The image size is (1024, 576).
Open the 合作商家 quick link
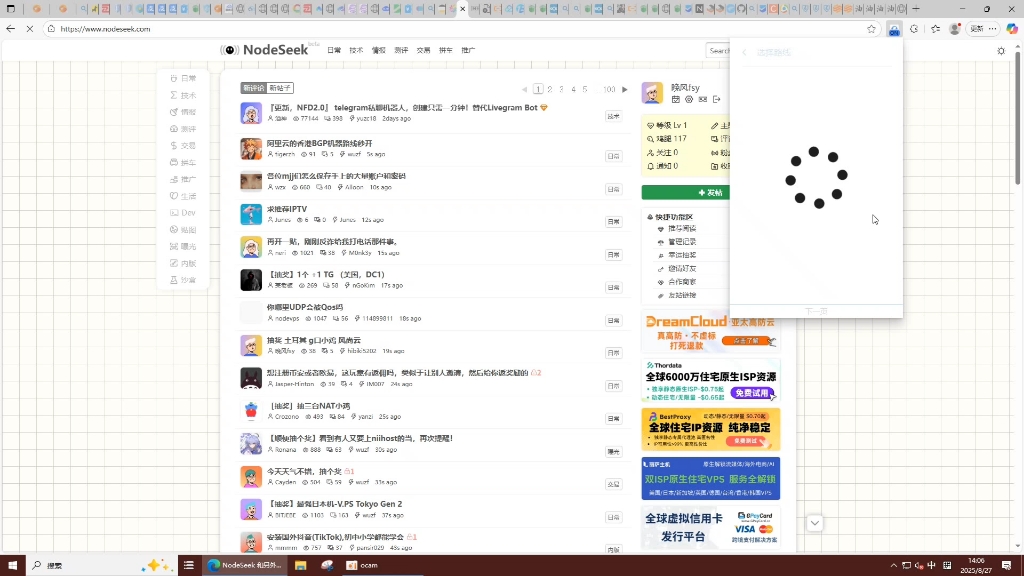[682, 282]
